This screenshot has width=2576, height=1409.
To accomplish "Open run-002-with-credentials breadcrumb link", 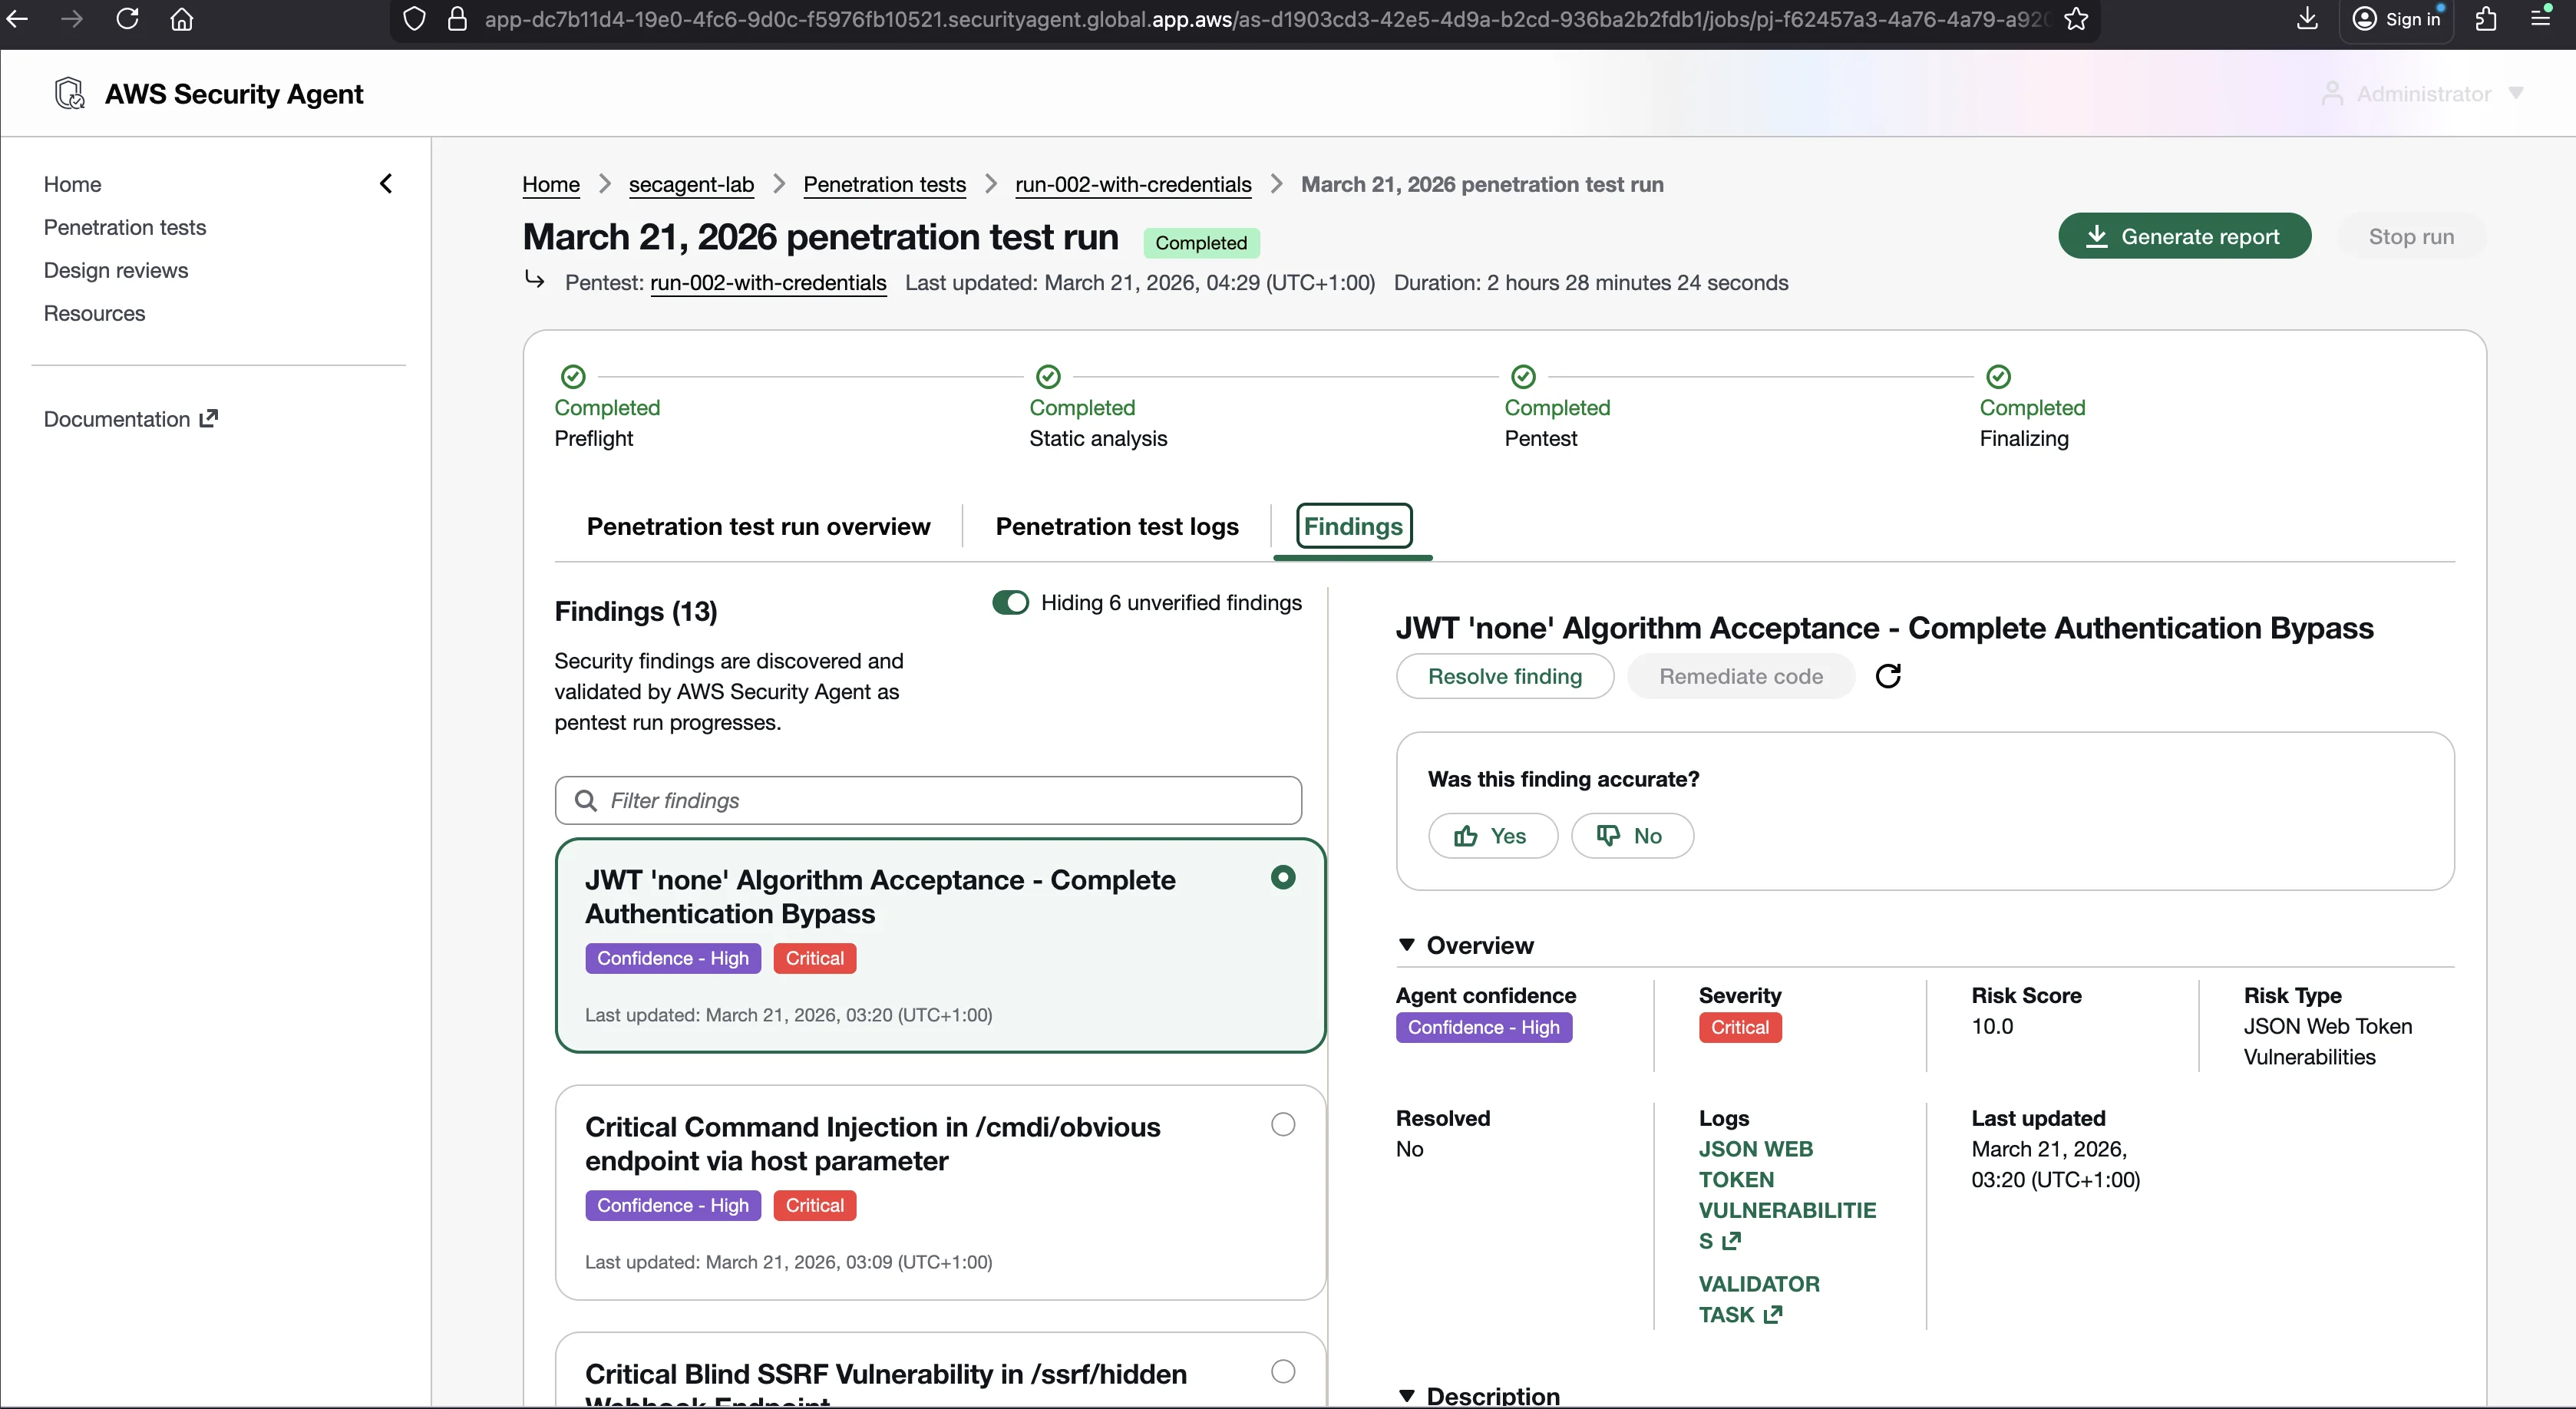I will click(x=1133, y=184).
